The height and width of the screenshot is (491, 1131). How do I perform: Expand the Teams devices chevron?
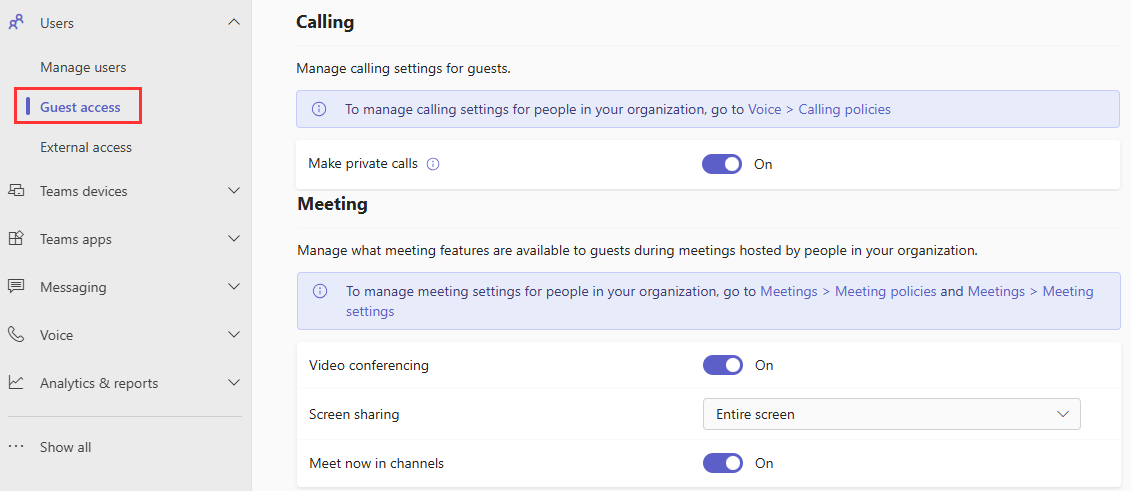click(234, 191)
